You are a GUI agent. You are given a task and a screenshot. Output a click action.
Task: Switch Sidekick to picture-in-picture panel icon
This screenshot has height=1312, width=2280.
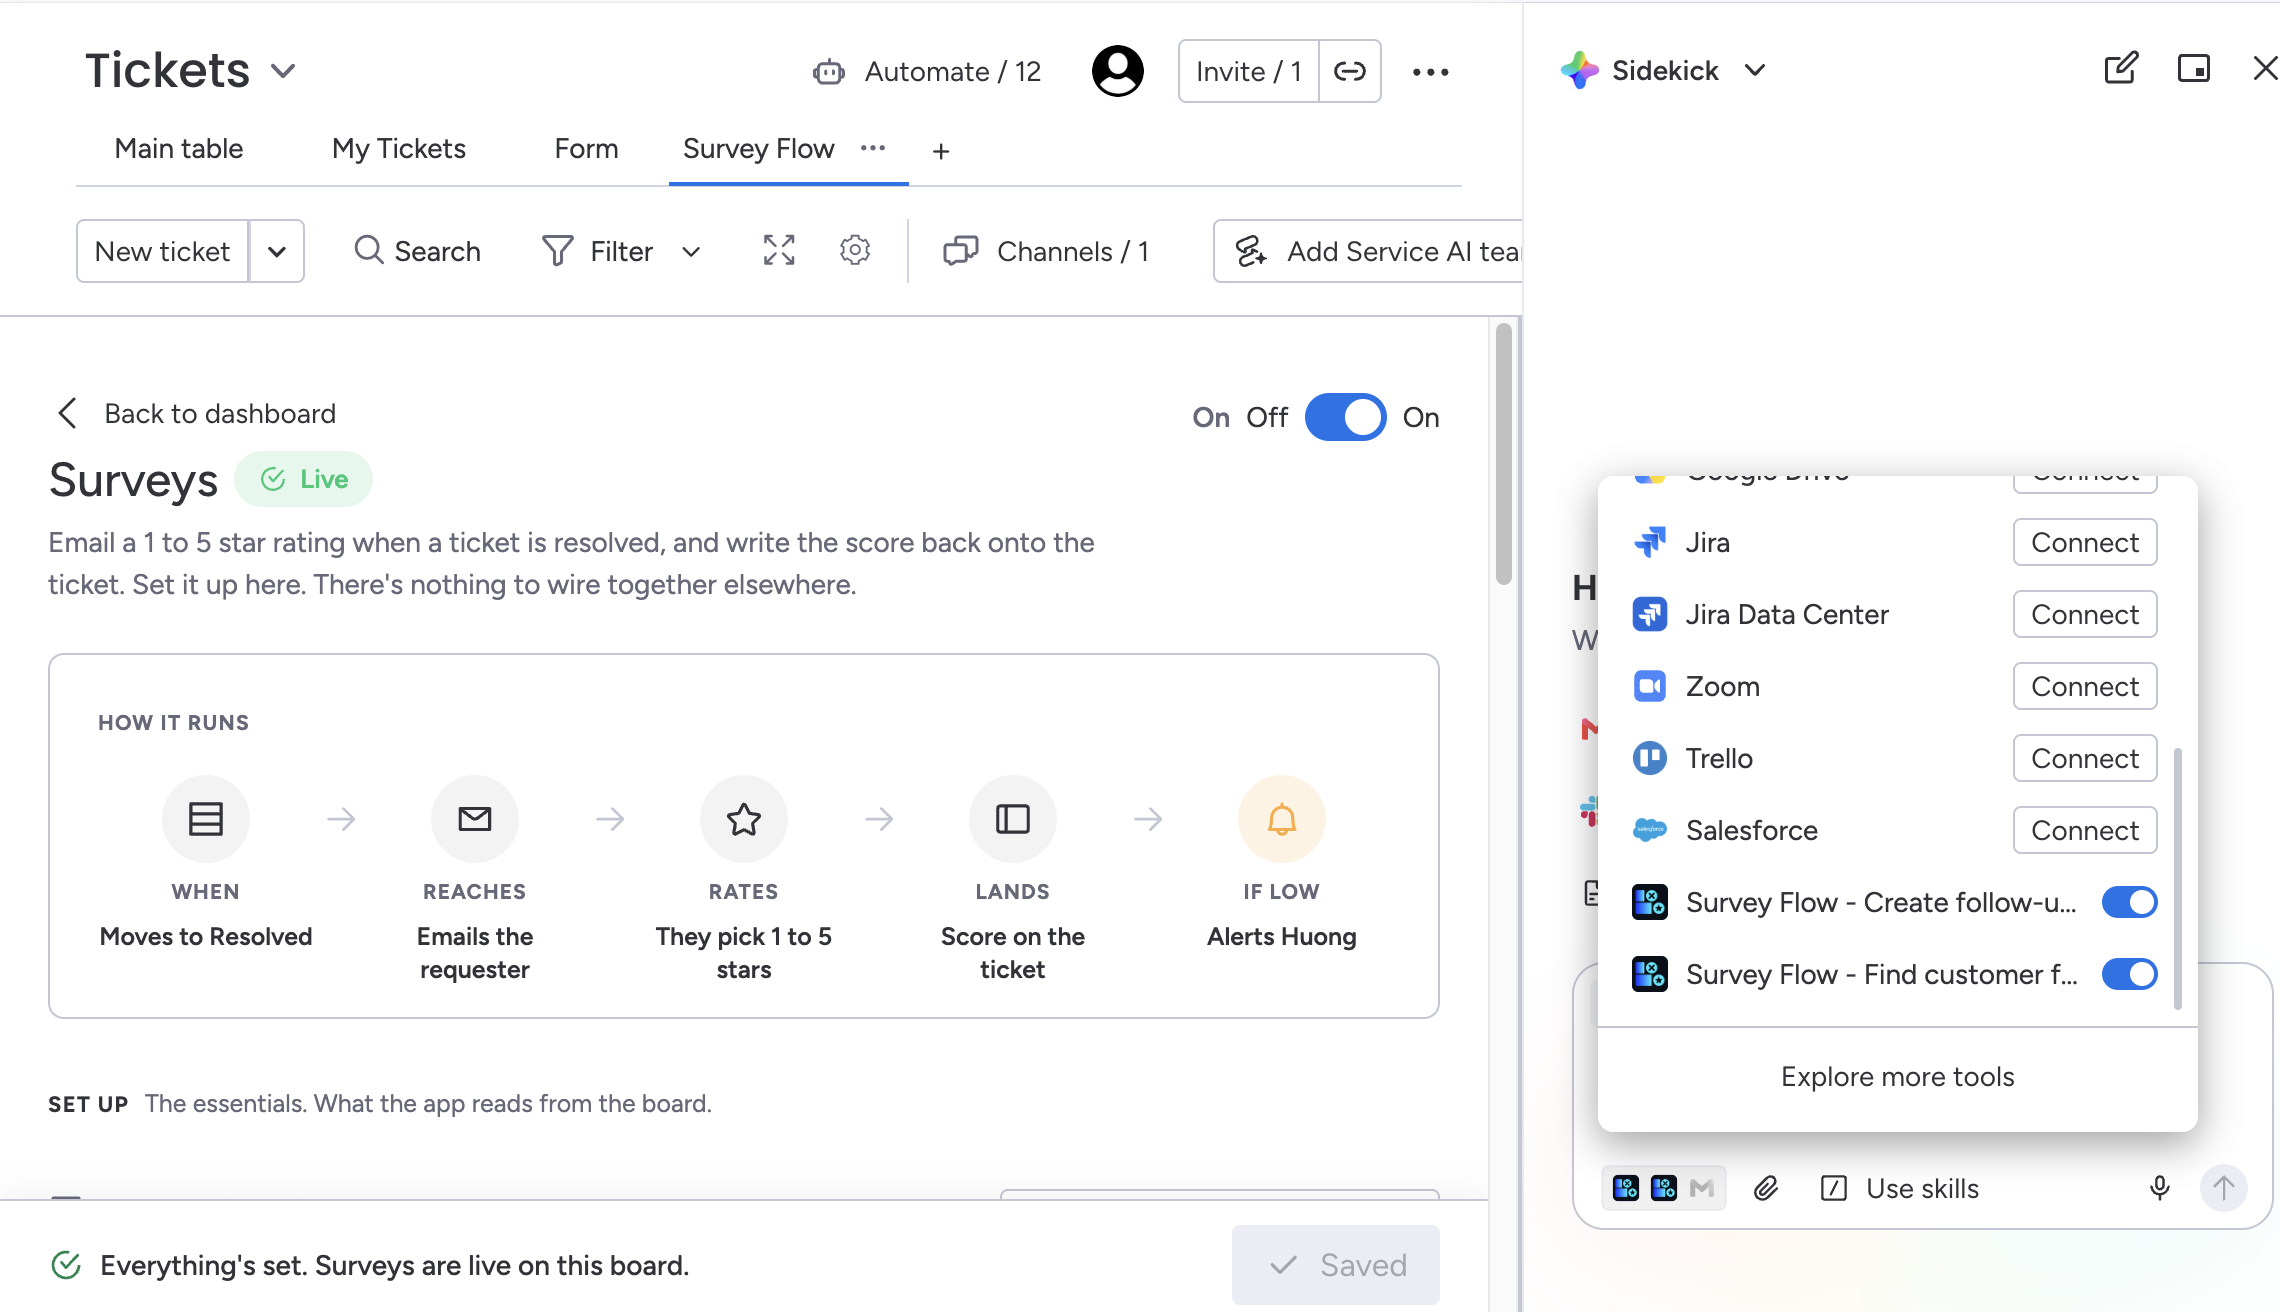2194,68
